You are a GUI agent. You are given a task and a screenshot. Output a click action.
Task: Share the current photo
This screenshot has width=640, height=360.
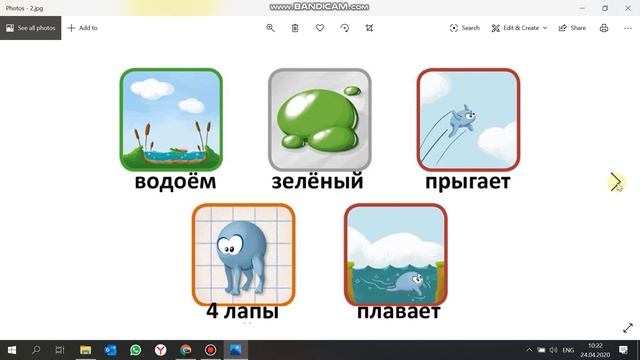[x=572, y=28]
